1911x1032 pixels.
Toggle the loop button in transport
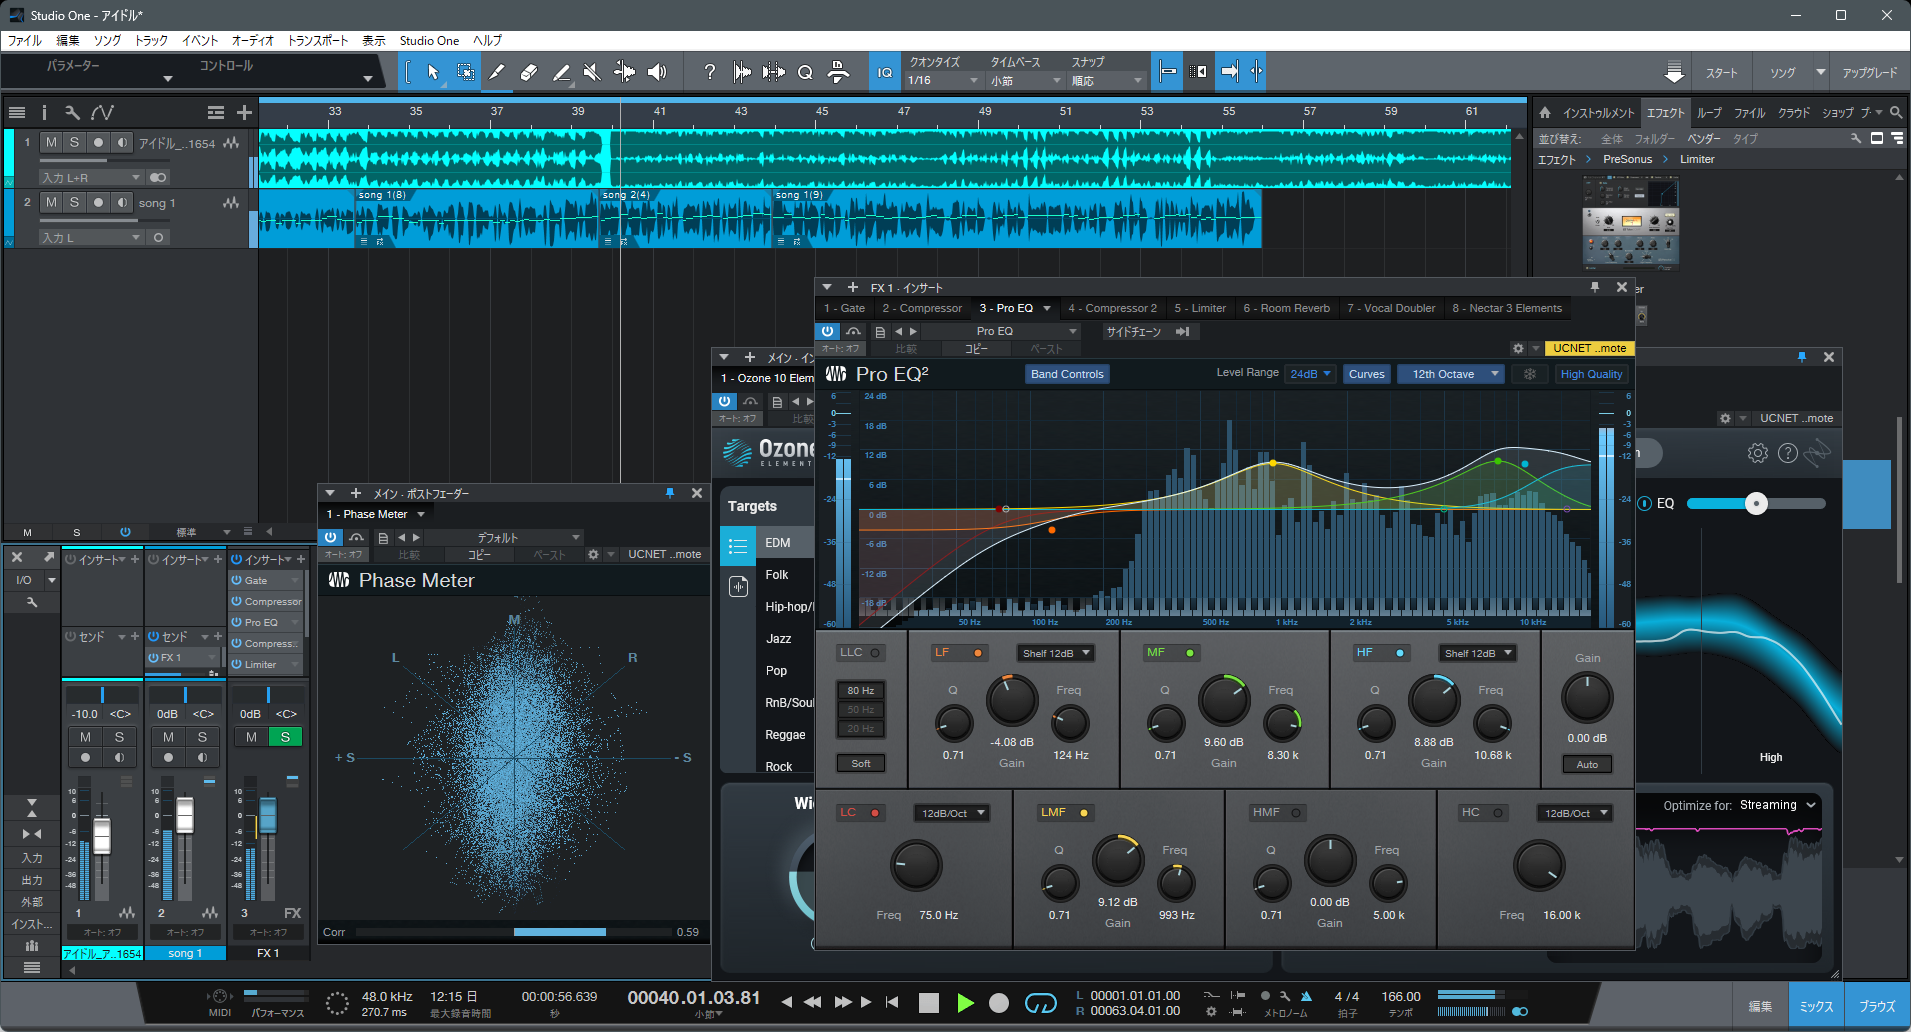(1041, 1003)
